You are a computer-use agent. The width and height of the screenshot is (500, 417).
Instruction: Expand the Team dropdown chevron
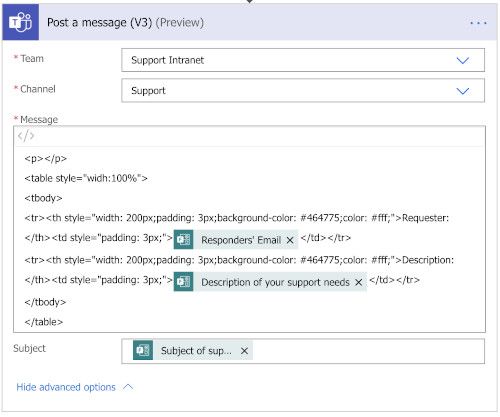463,60
